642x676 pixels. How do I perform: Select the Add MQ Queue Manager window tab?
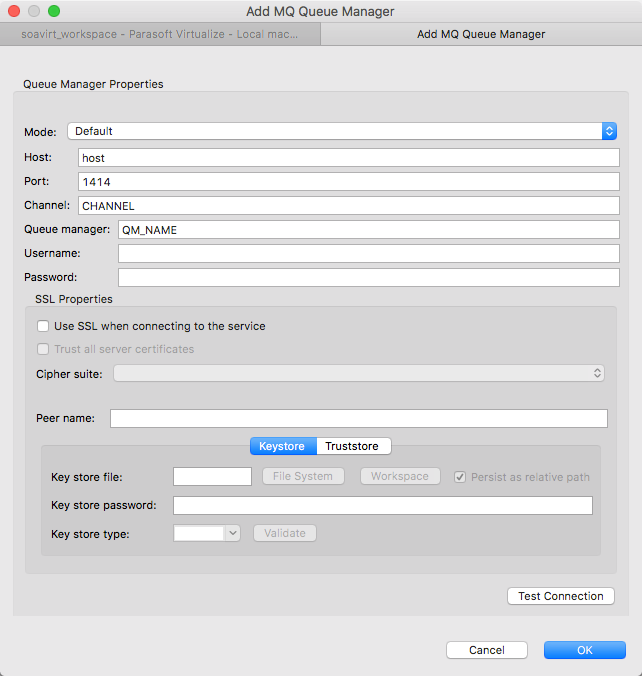481,34
